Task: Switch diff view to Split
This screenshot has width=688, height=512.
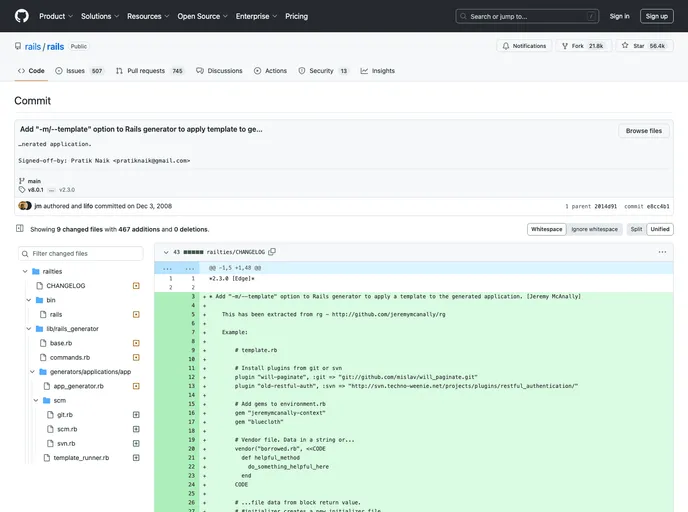Action: pyautogui.click(x=636, y=229)
